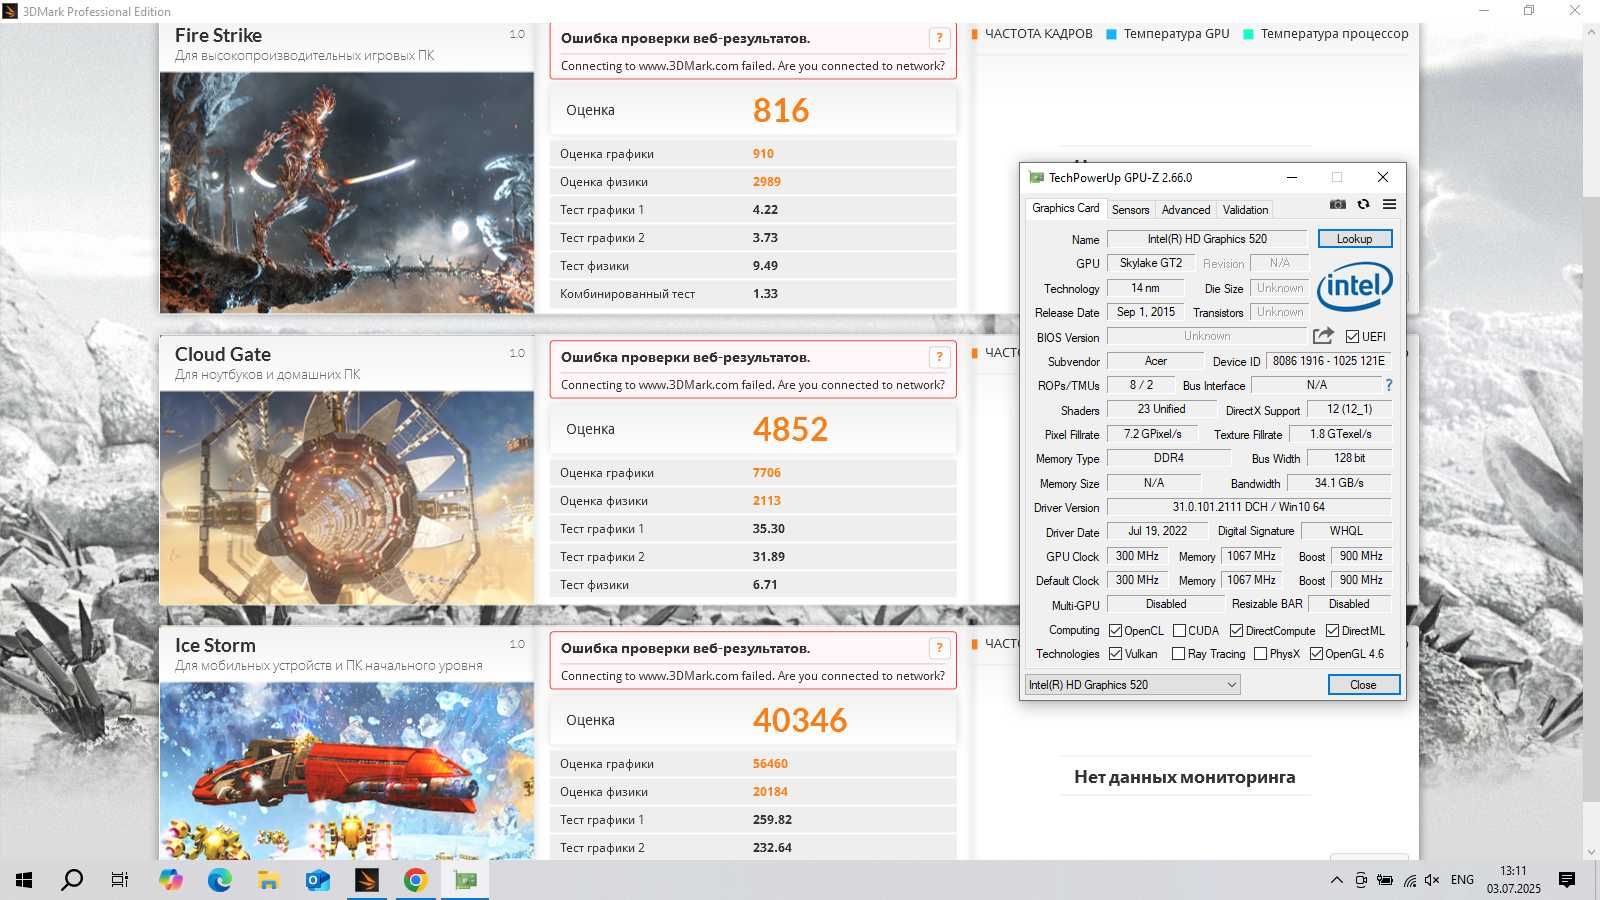This screenshot has height=900, width=1600.
Task: Click the Ice Storm error help icon
Action: (939, 648)
